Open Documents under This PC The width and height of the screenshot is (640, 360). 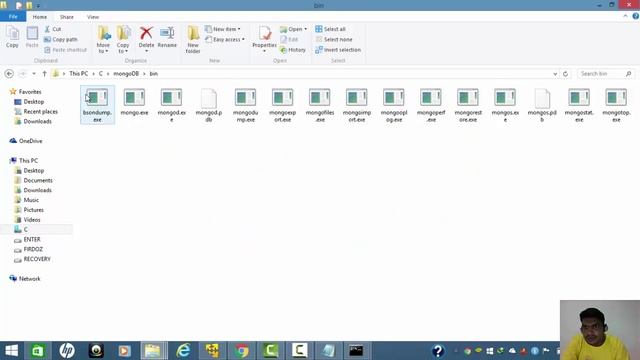coord(33,180)
